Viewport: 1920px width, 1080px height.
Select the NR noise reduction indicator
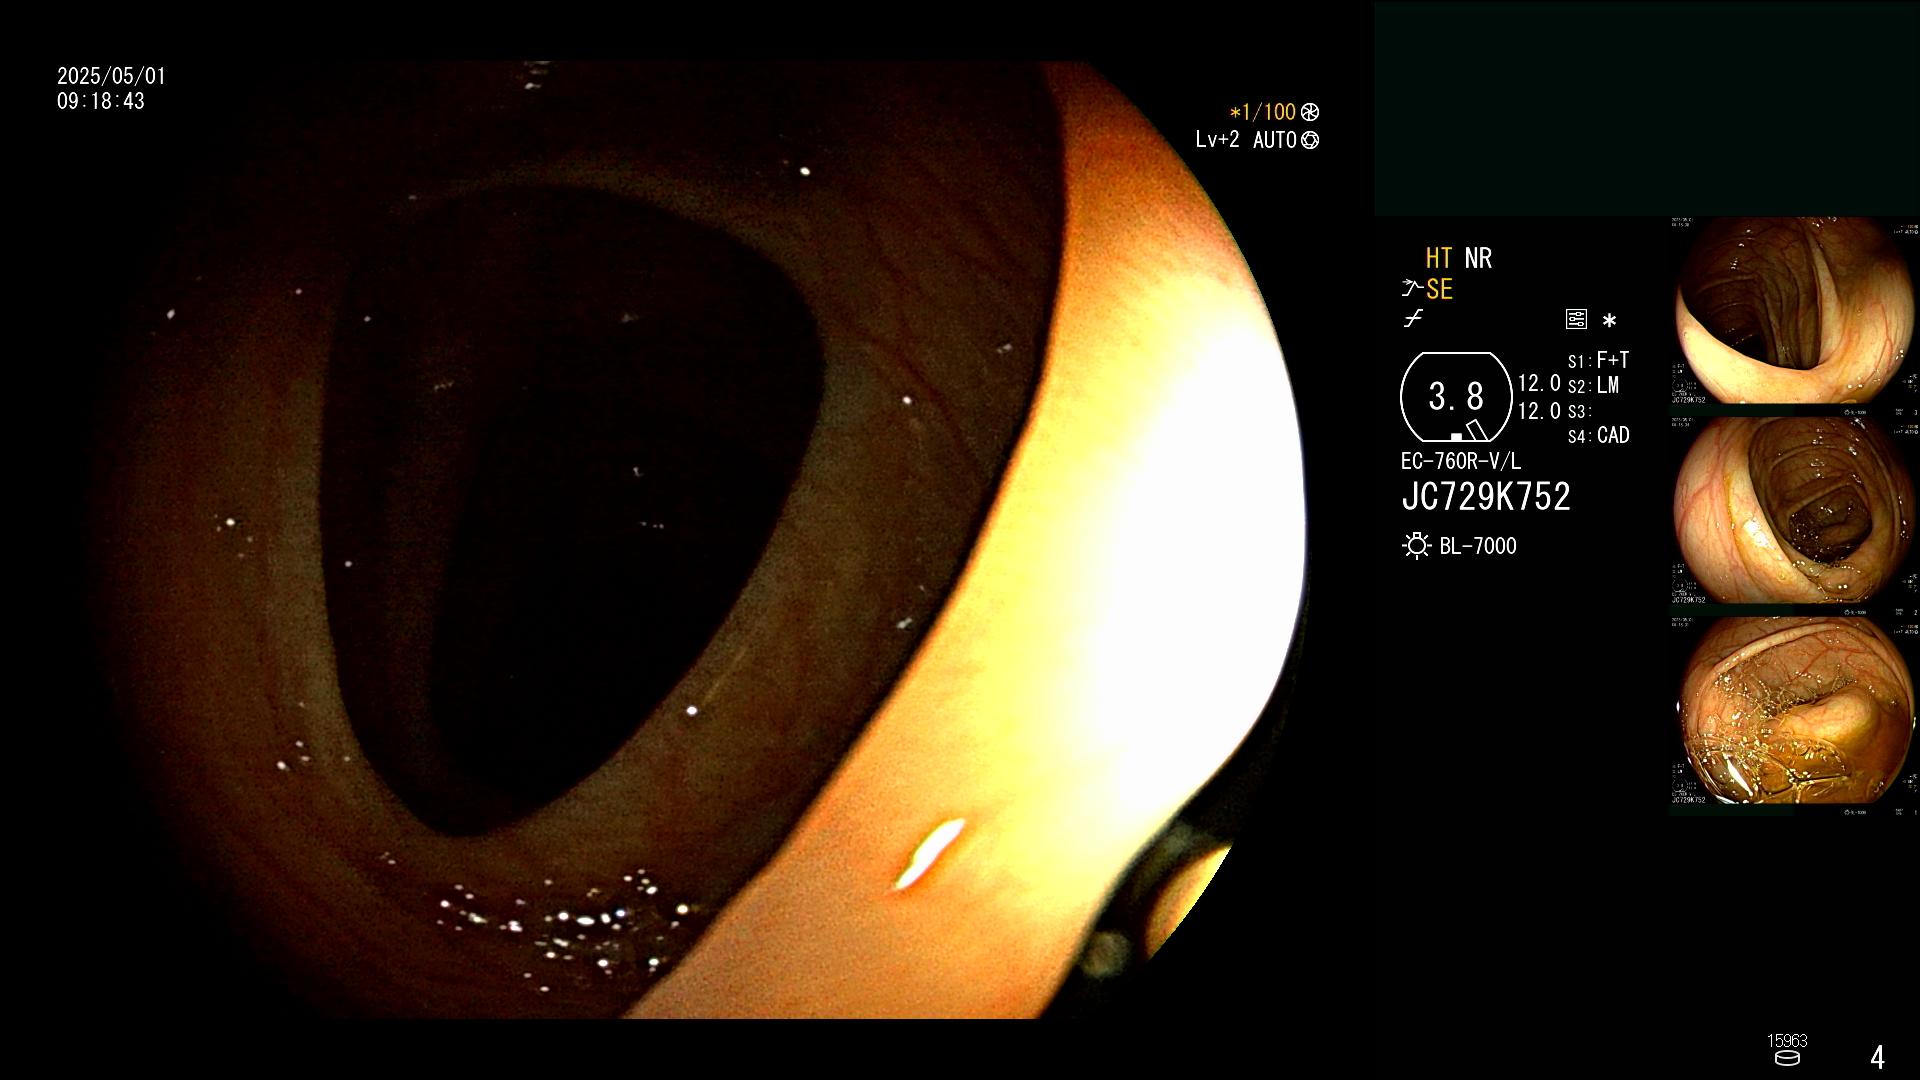pos(1478,258)
